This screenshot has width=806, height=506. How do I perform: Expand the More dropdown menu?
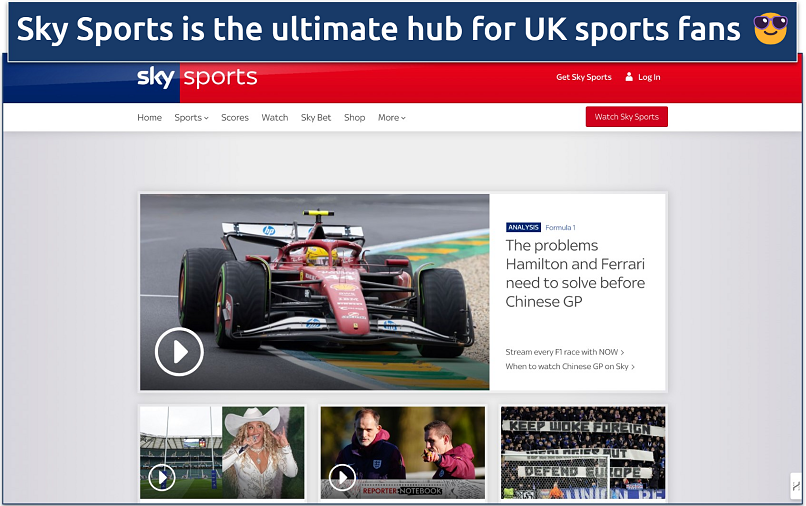coord(392,117)
